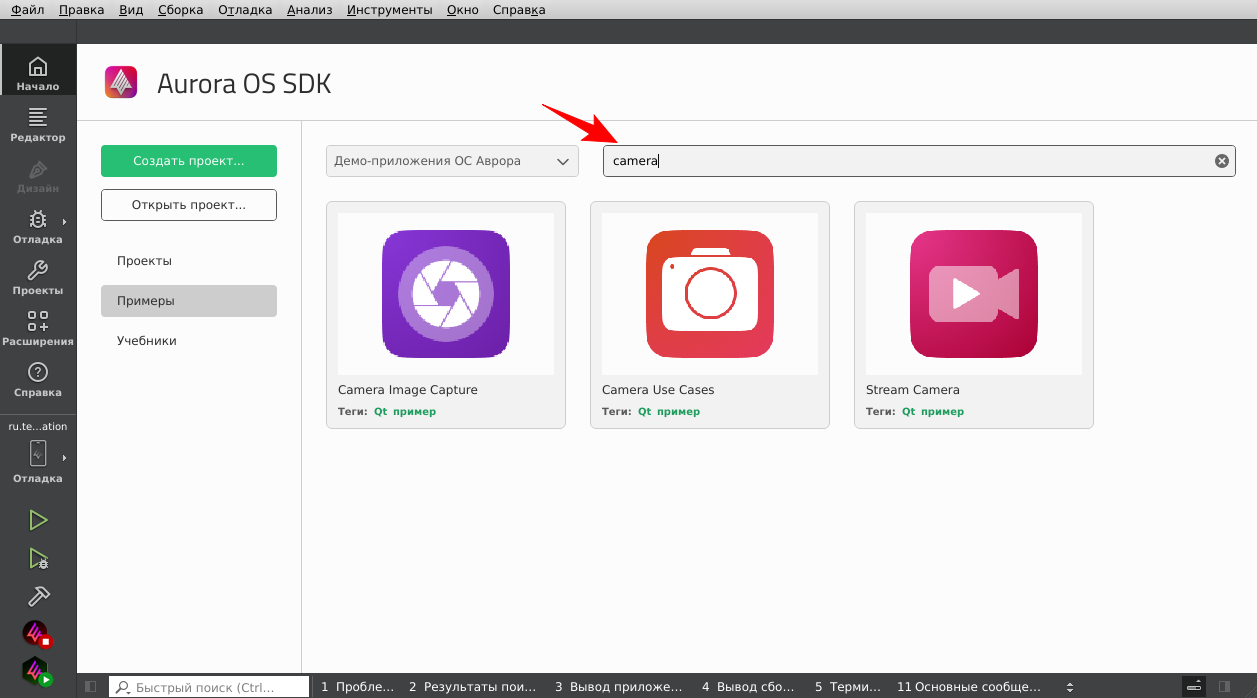Open the Проекты mode with wrench icon
Screen dimensions: 1257x698
point(38,277)
